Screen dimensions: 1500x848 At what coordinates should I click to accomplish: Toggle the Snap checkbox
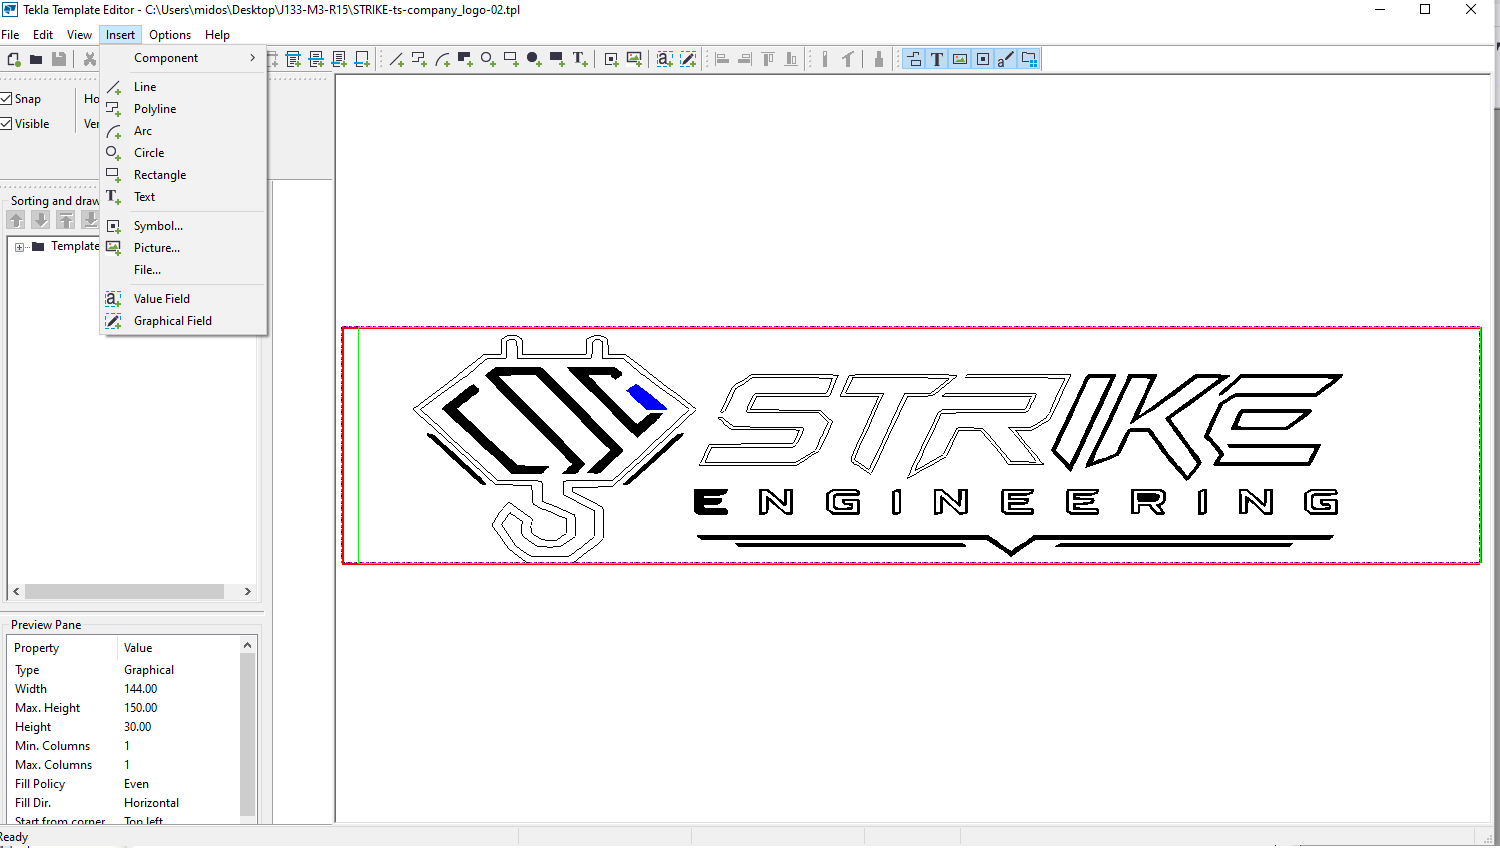(6, 99)
